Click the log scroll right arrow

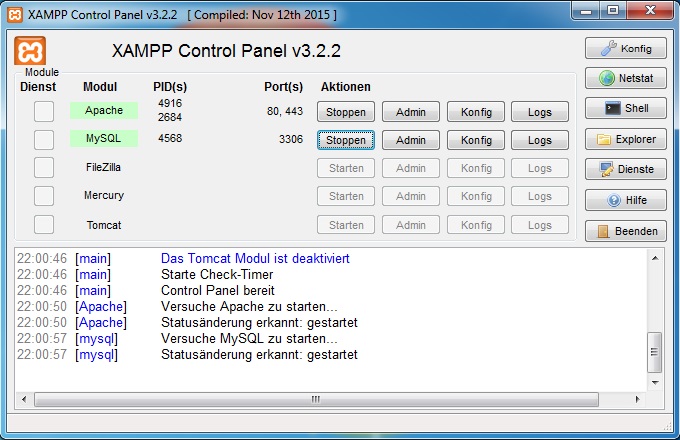click(637, 399)
